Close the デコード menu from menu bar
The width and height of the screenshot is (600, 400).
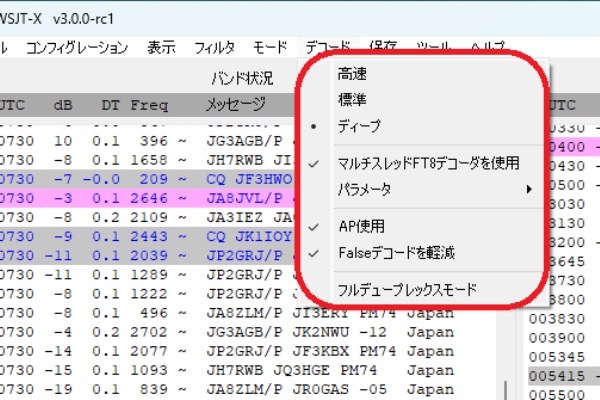tap(327, 46)
